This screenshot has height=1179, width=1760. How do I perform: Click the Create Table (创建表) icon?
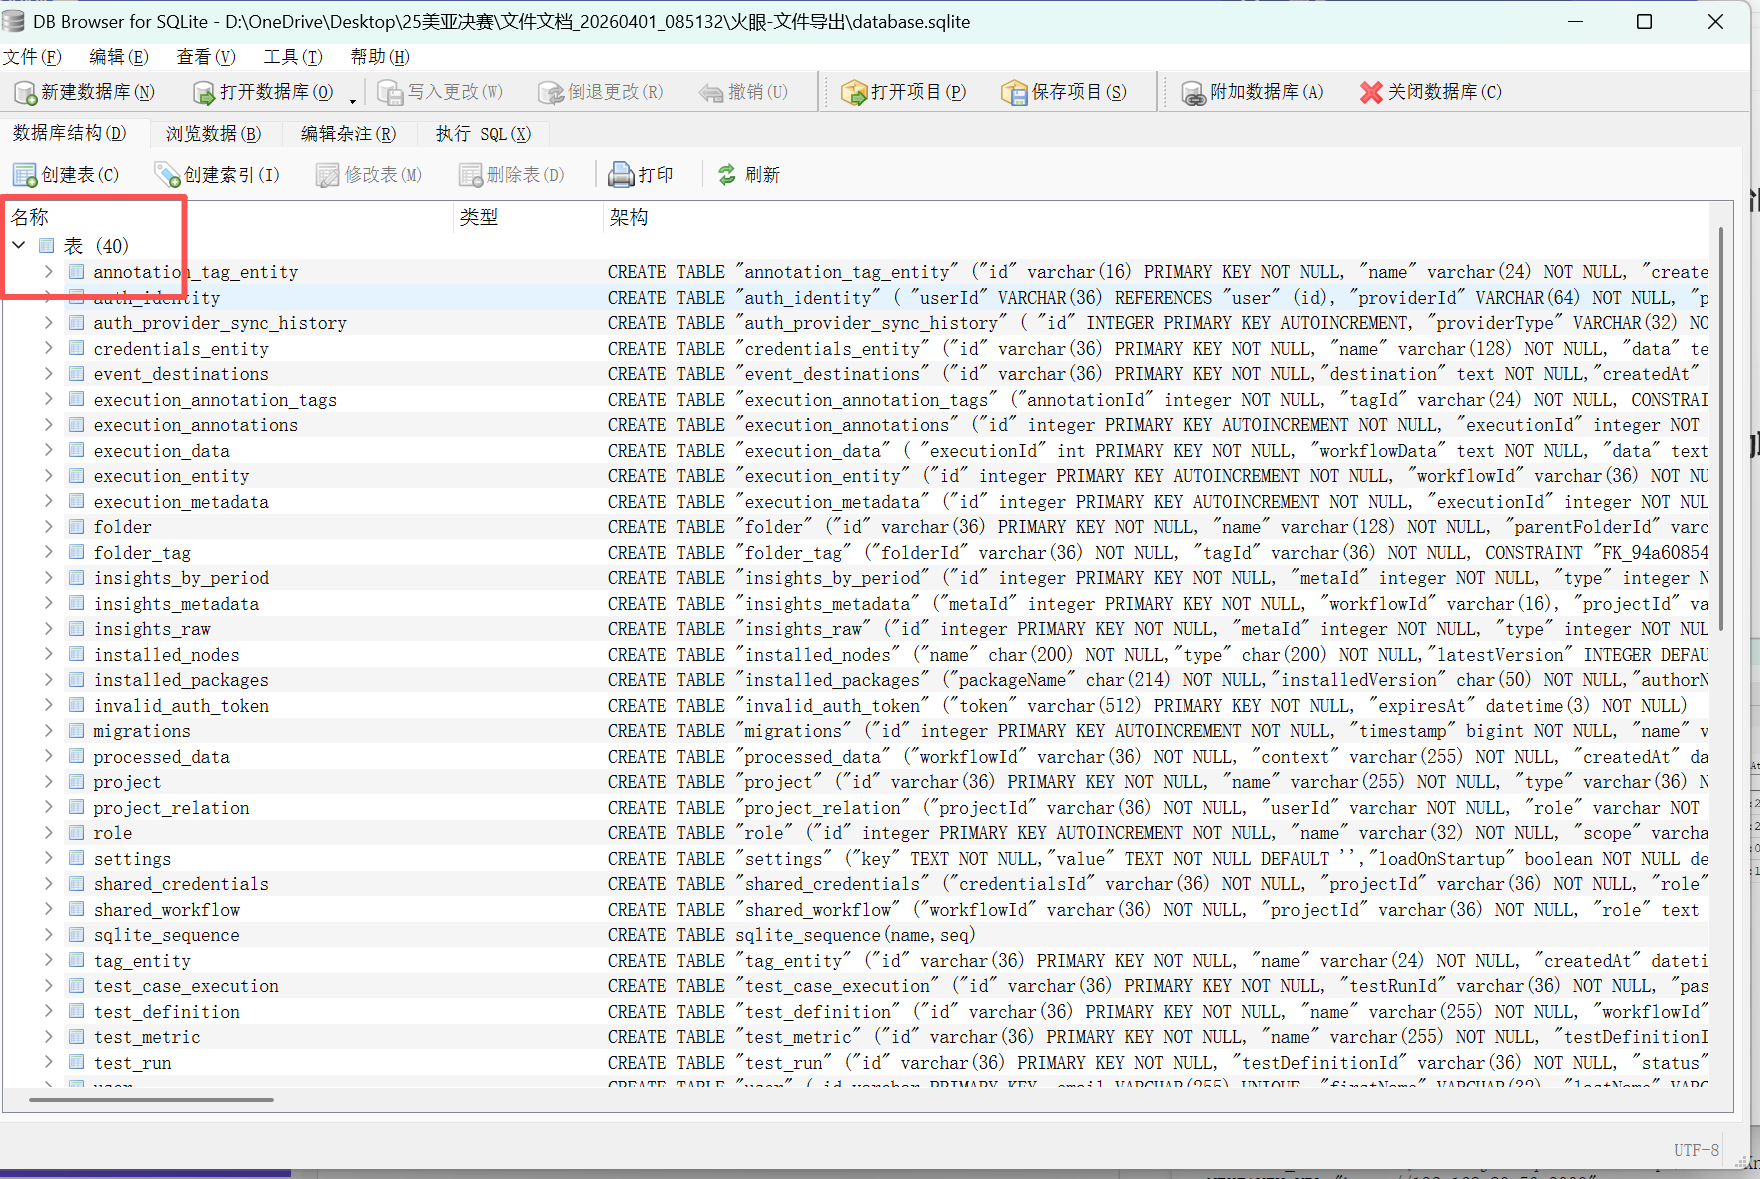pyautogui.click(x=25, y=176)
